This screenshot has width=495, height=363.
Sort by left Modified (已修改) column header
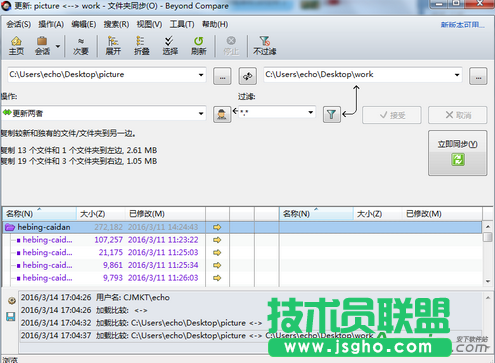click(165, 214)
